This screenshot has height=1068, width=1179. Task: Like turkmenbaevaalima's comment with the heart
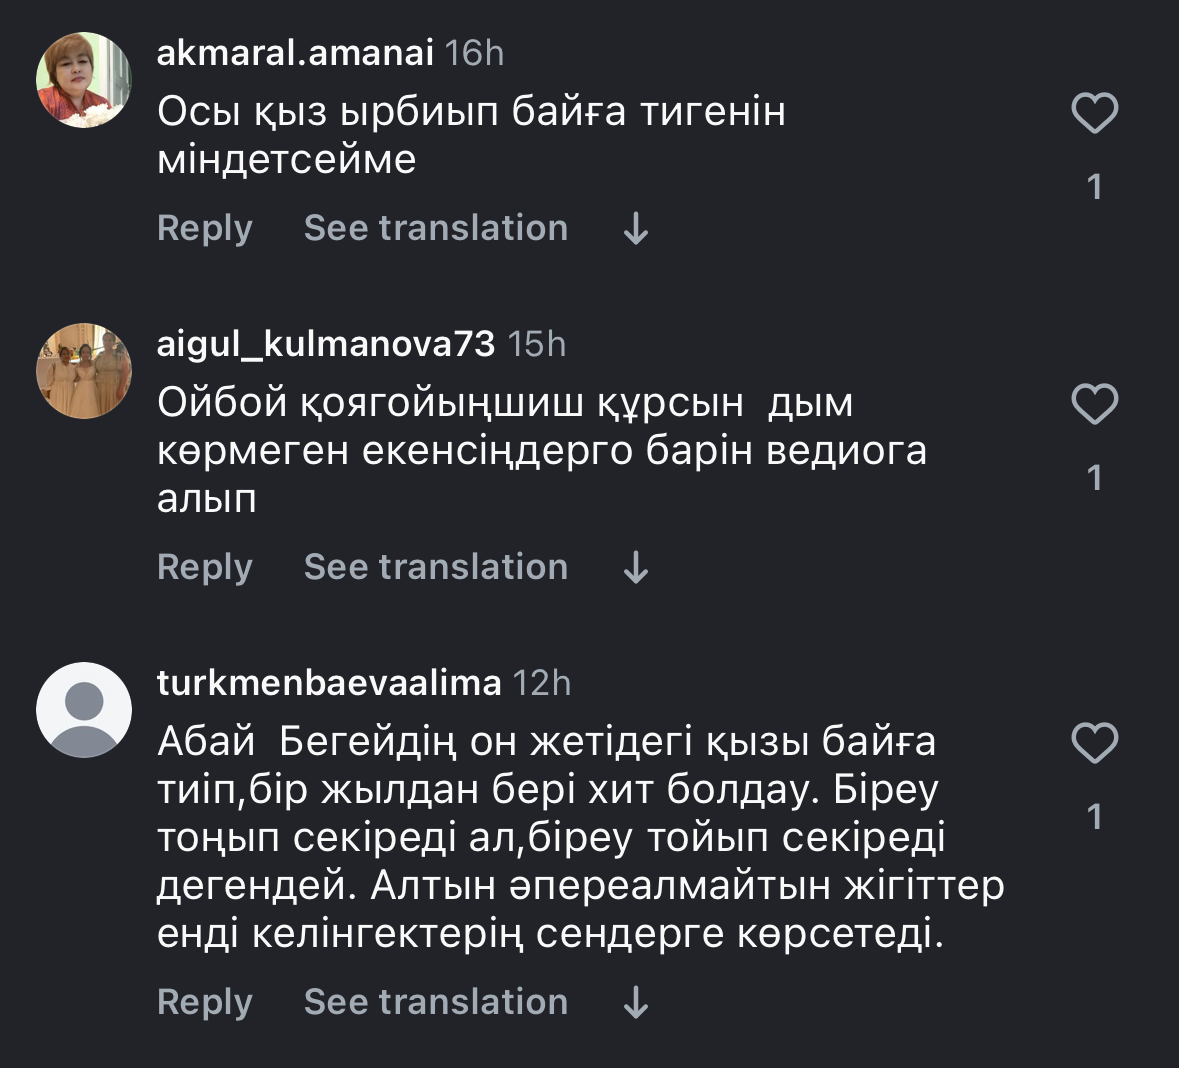[1094, 743]
